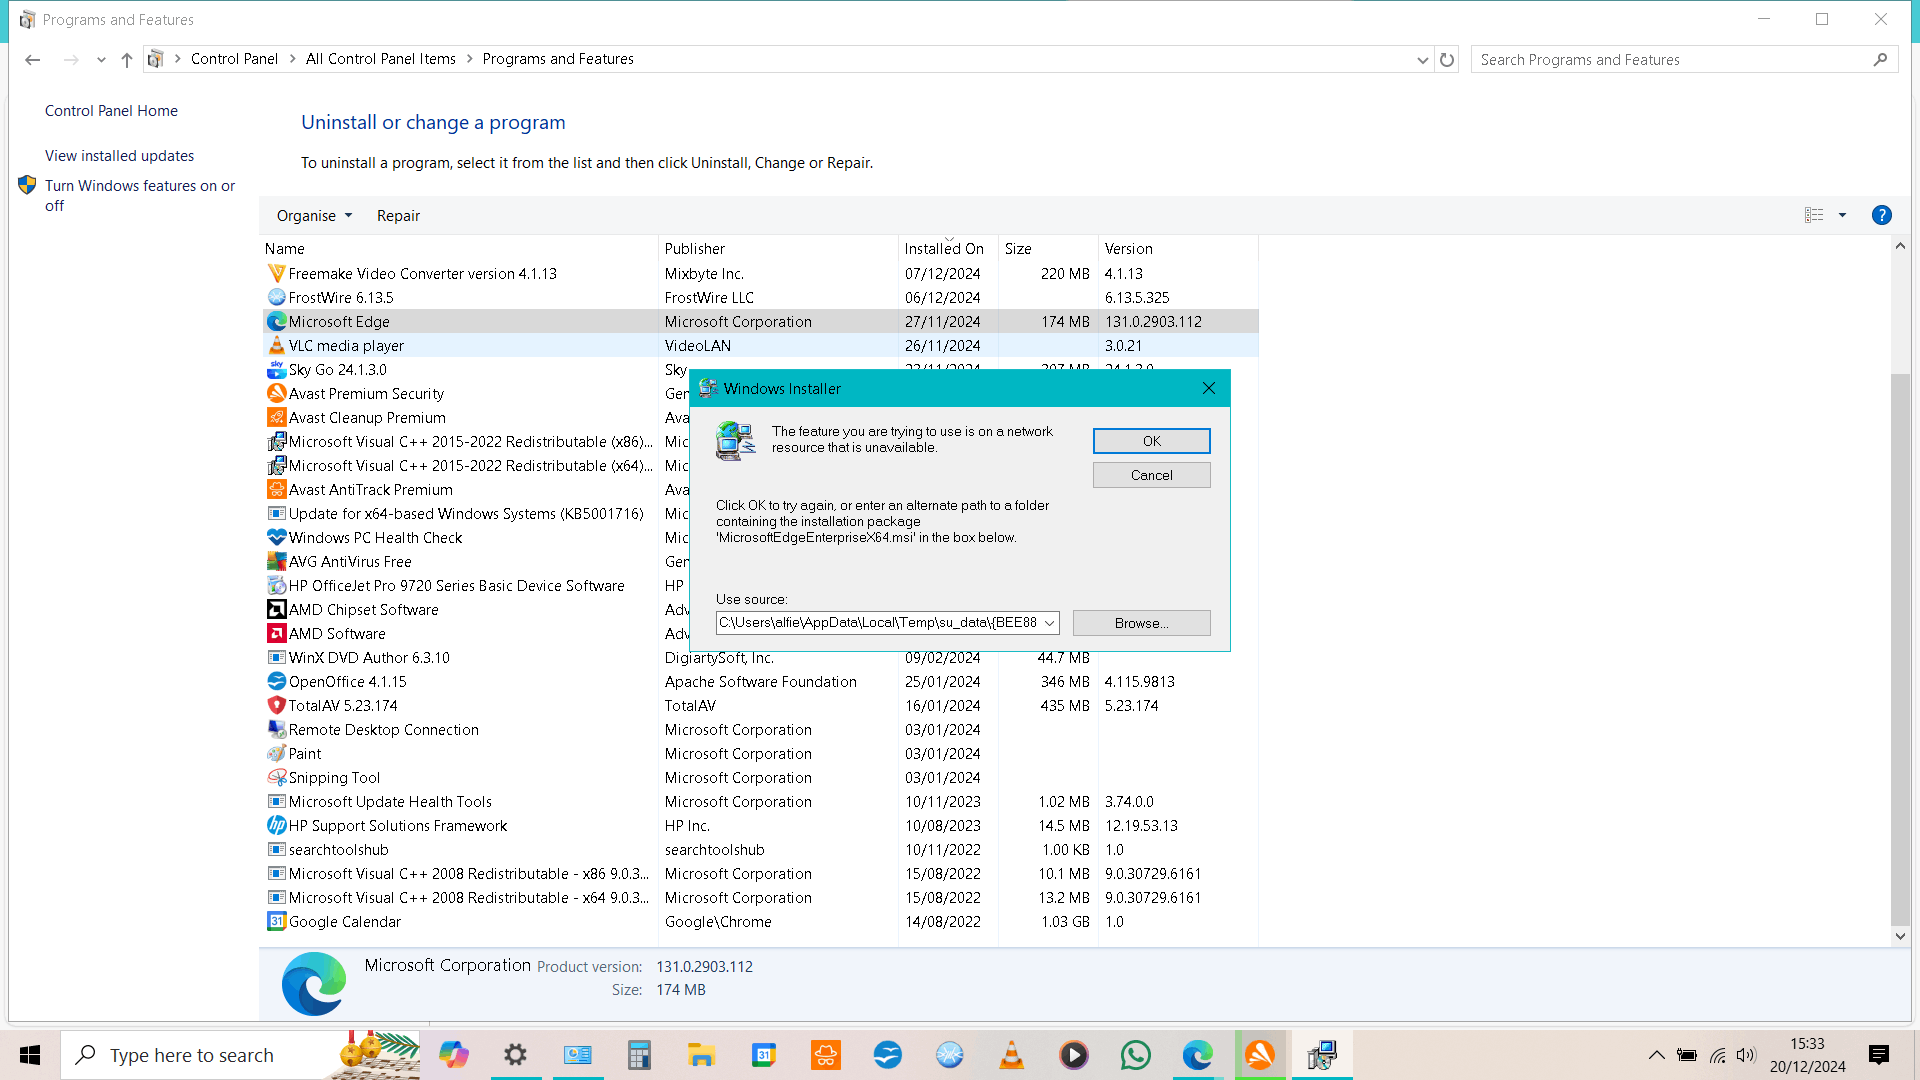Image resolution: width=1920 pixels, height=1080 pixels.
Task: Open WhatsApp from the taskbar
Action: pyautogui.click(x=1135, y=1055)
